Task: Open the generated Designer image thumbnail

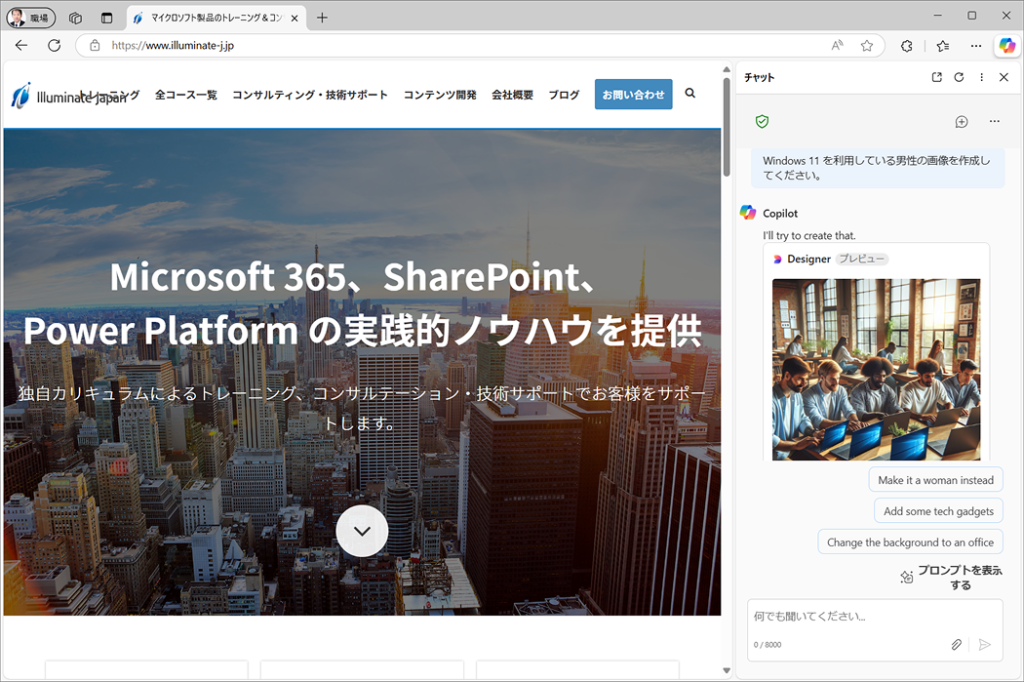Action: pos(876,369)
